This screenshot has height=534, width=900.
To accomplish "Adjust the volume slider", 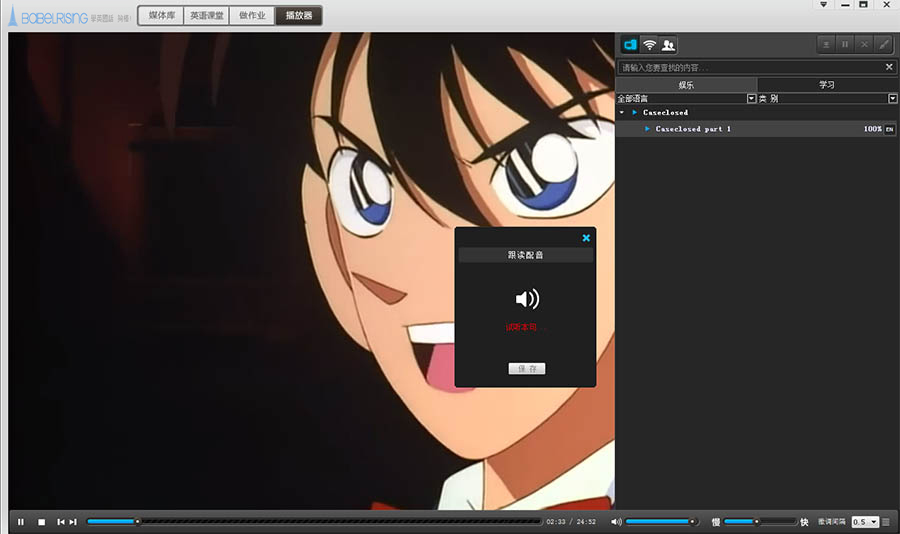I will click(661, 521).
